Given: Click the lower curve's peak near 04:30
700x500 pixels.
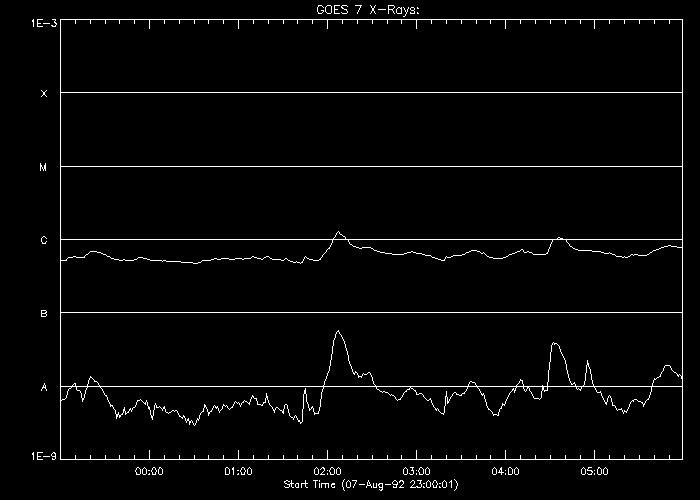Looking at the screenshot, I should click(x=555, y=343).
